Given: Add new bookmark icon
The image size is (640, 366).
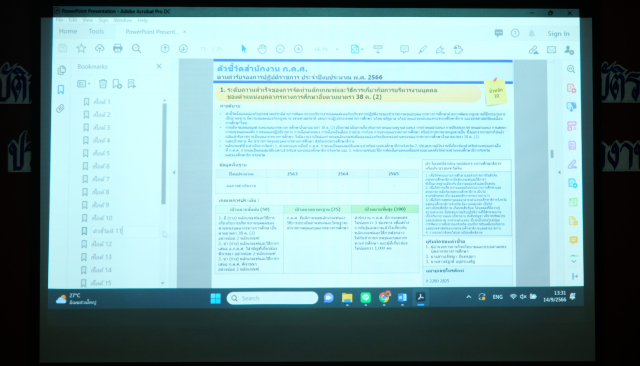Looking at the screenshot, I should point(117,84).
